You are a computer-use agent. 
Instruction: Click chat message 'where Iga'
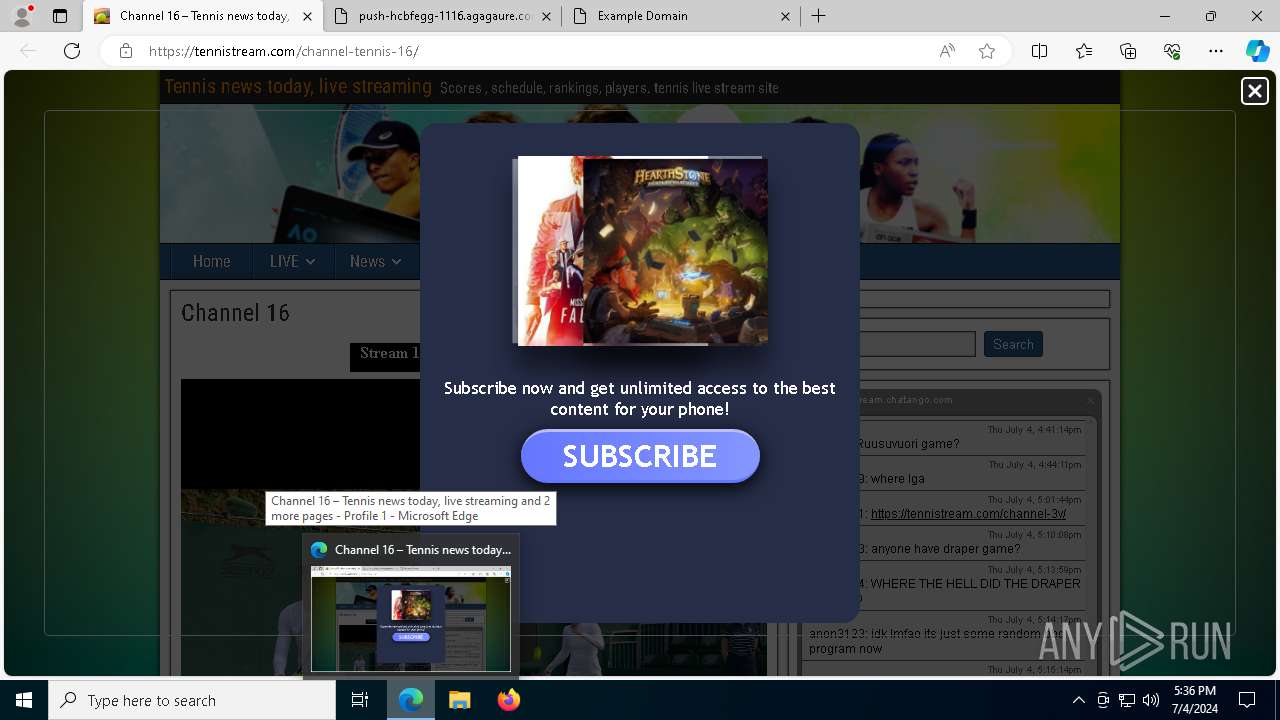[x=897, y=479]
